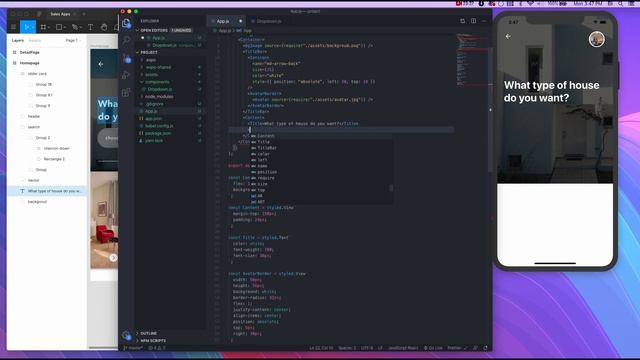This screenshot has height=360, width=640.
Task: Open the Page 1 dropdown in Figma
Action: (x=73, y=40)
